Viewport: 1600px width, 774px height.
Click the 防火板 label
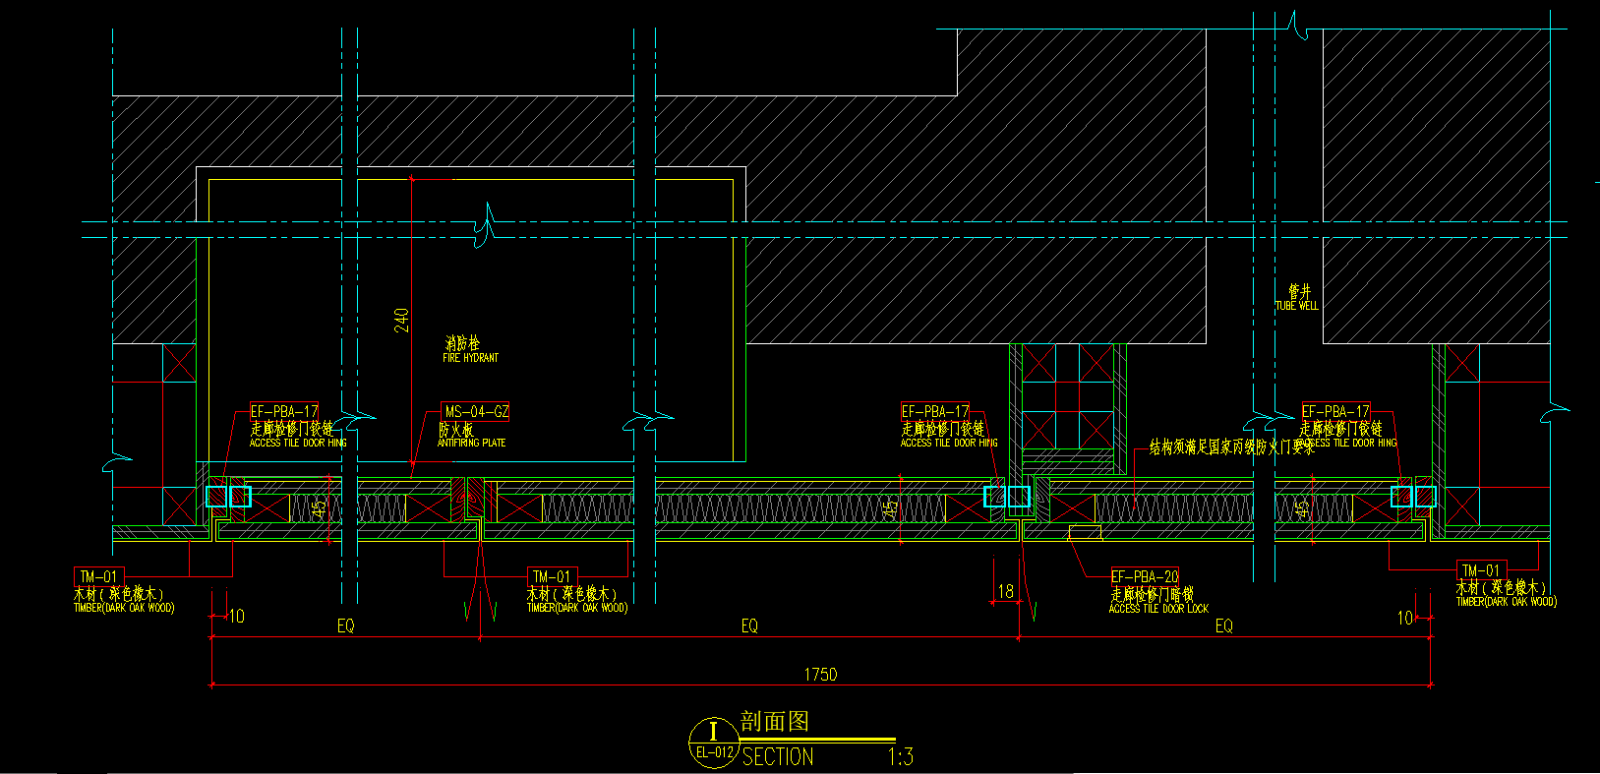pyautogui.click(x=456, y=428)
